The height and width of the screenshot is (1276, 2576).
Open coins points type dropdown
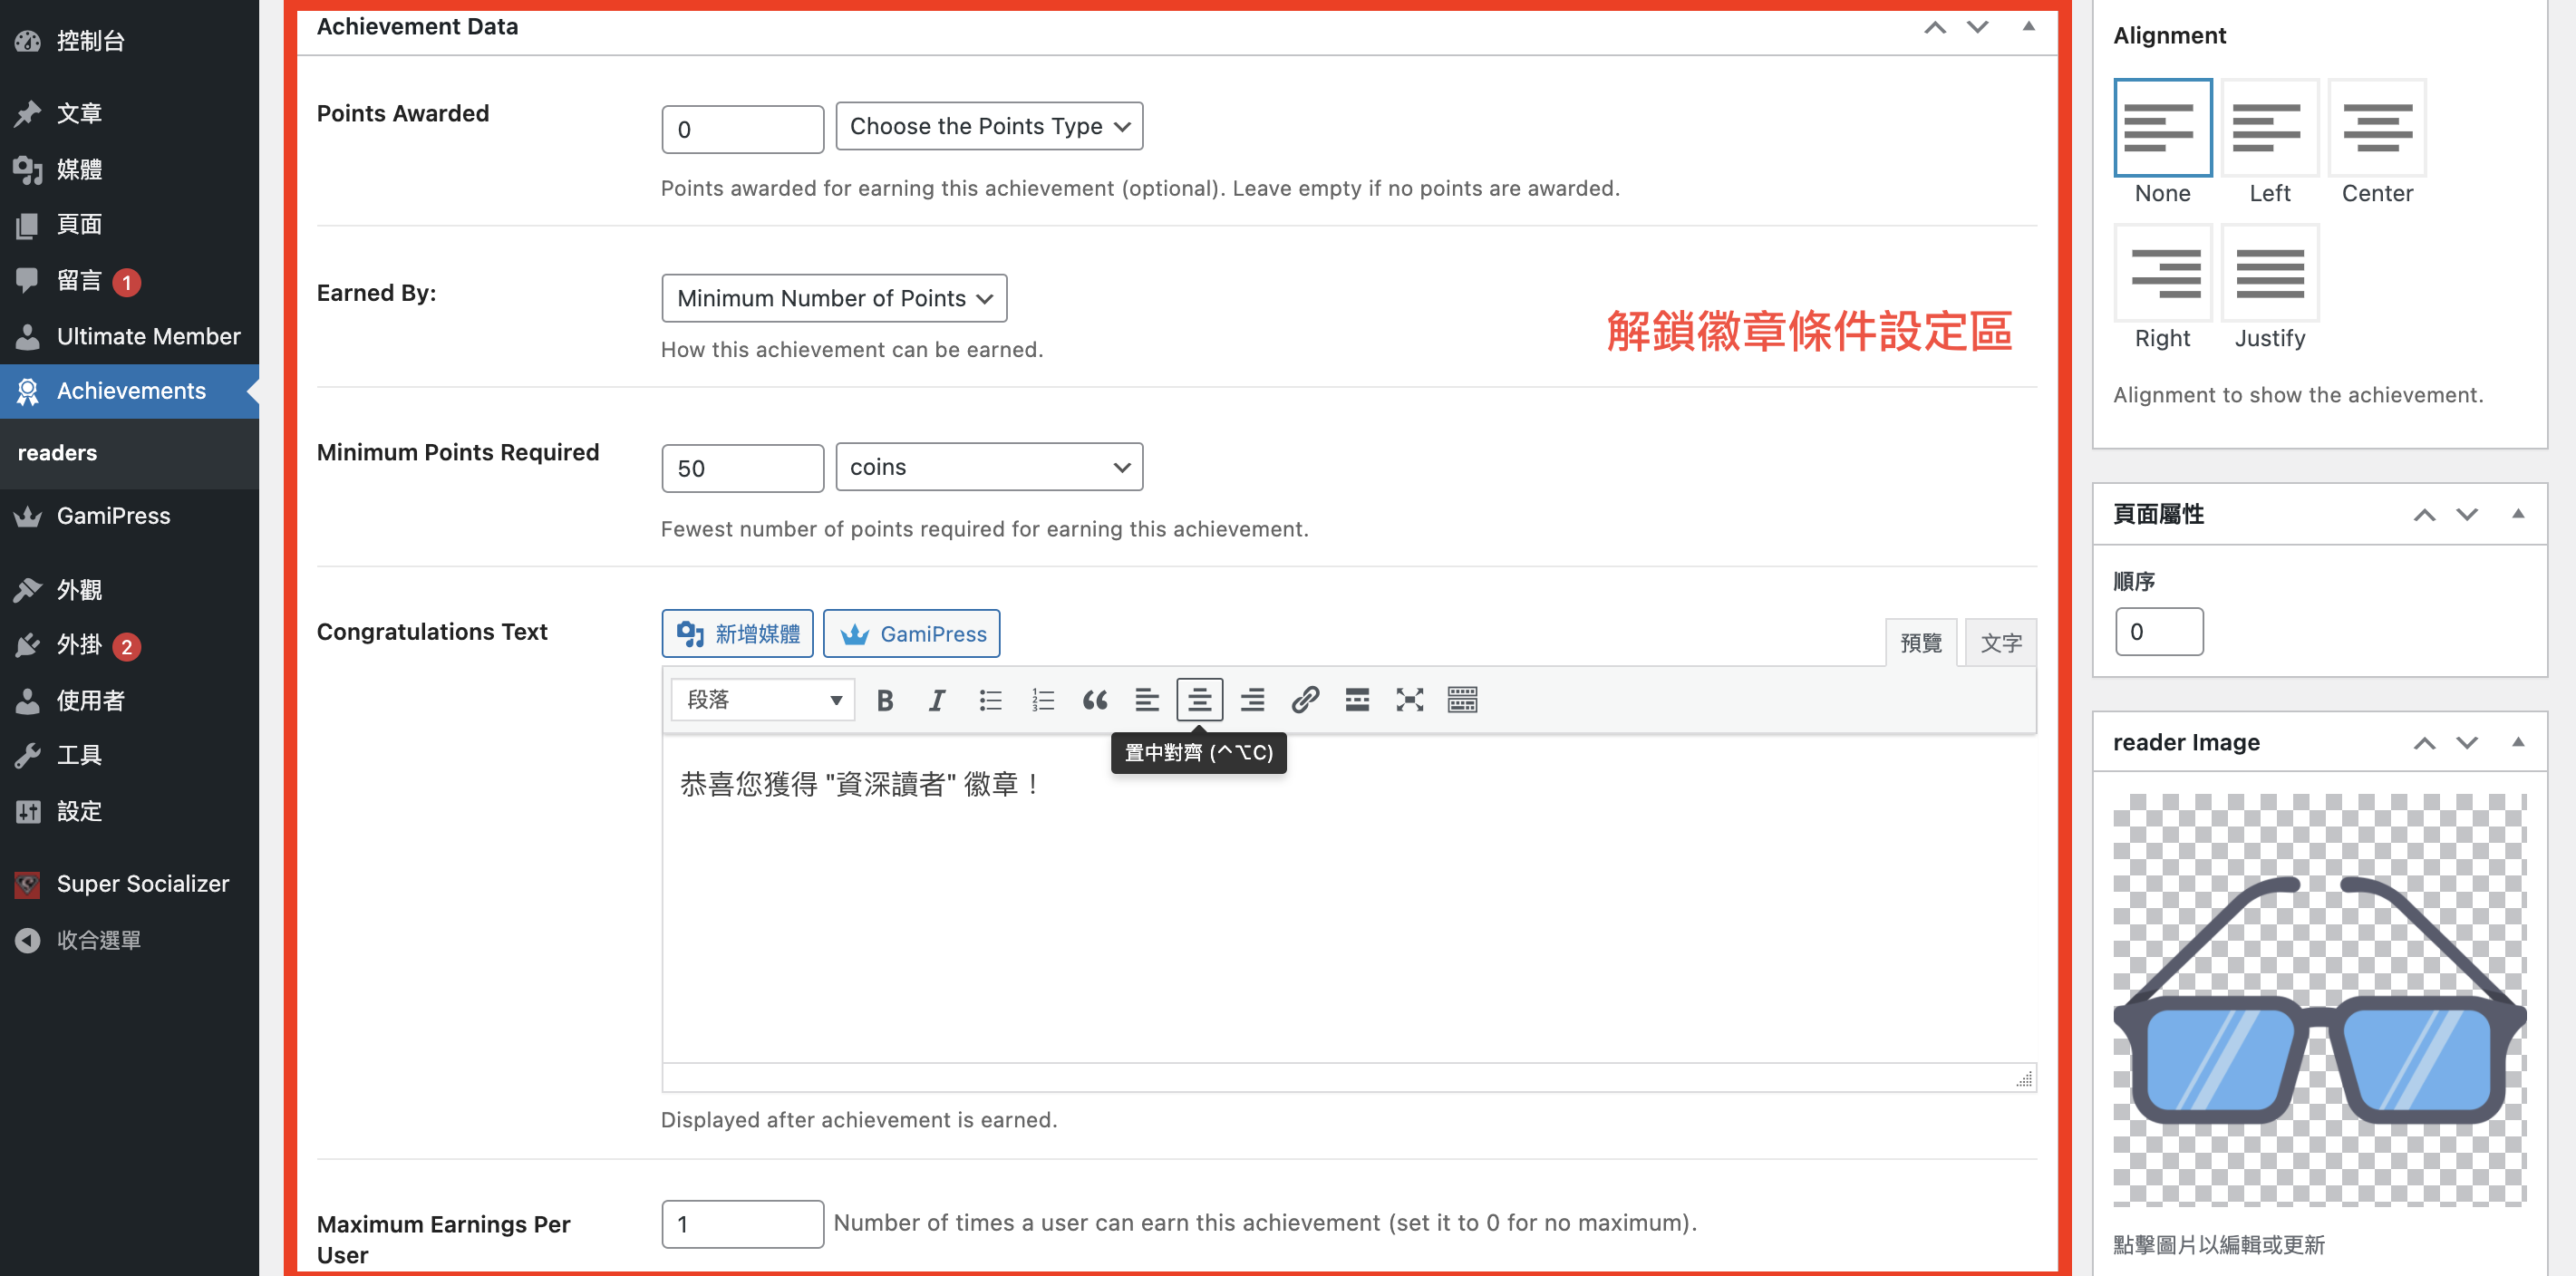(989, 467)
